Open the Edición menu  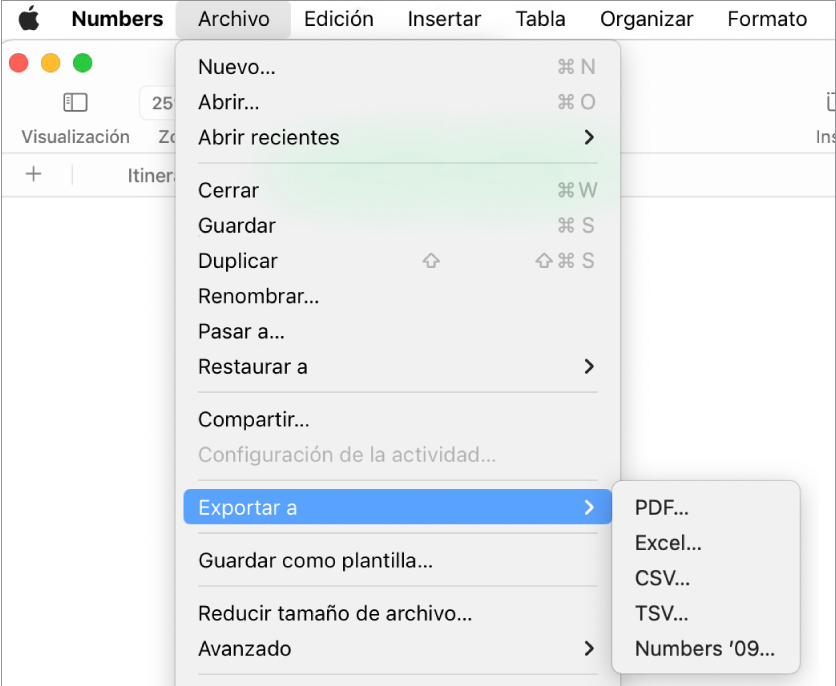338,18
